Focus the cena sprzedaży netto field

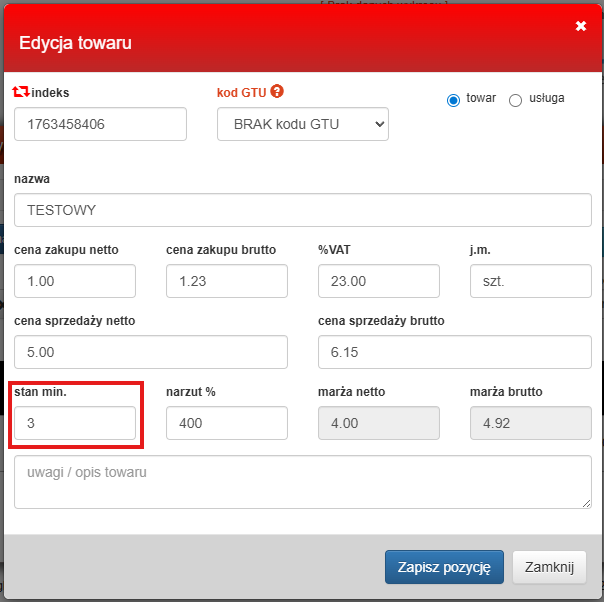click(x=151, y=352)
